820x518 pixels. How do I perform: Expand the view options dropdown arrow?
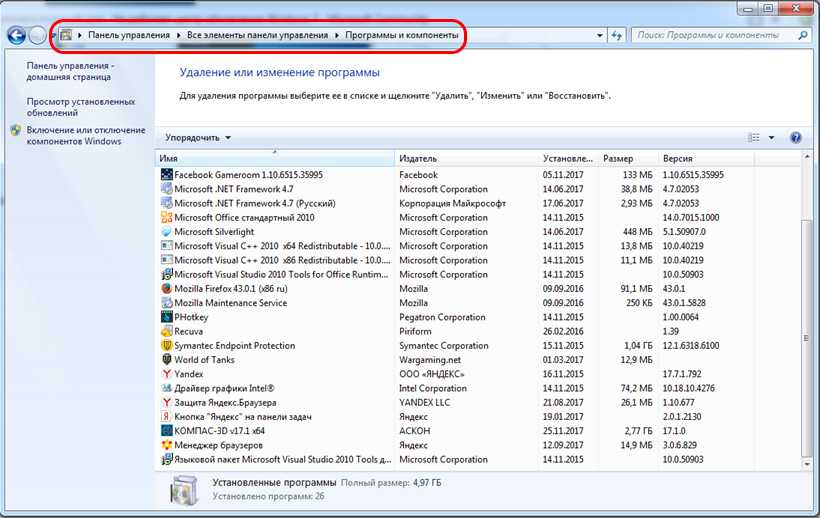pos(771,137)
